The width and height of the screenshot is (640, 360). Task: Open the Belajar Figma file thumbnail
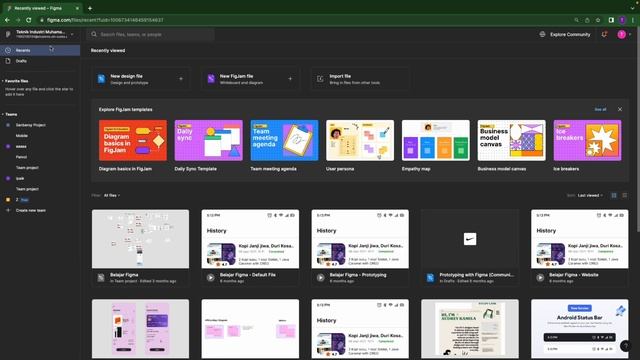[140, 239]
